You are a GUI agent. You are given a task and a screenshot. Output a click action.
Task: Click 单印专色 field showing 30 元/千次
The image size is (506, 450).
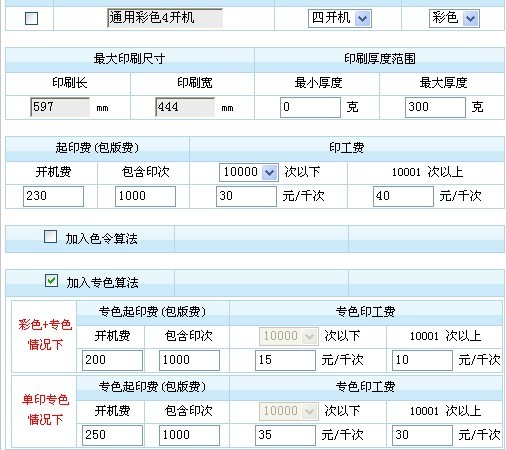(x=422, y=435)
